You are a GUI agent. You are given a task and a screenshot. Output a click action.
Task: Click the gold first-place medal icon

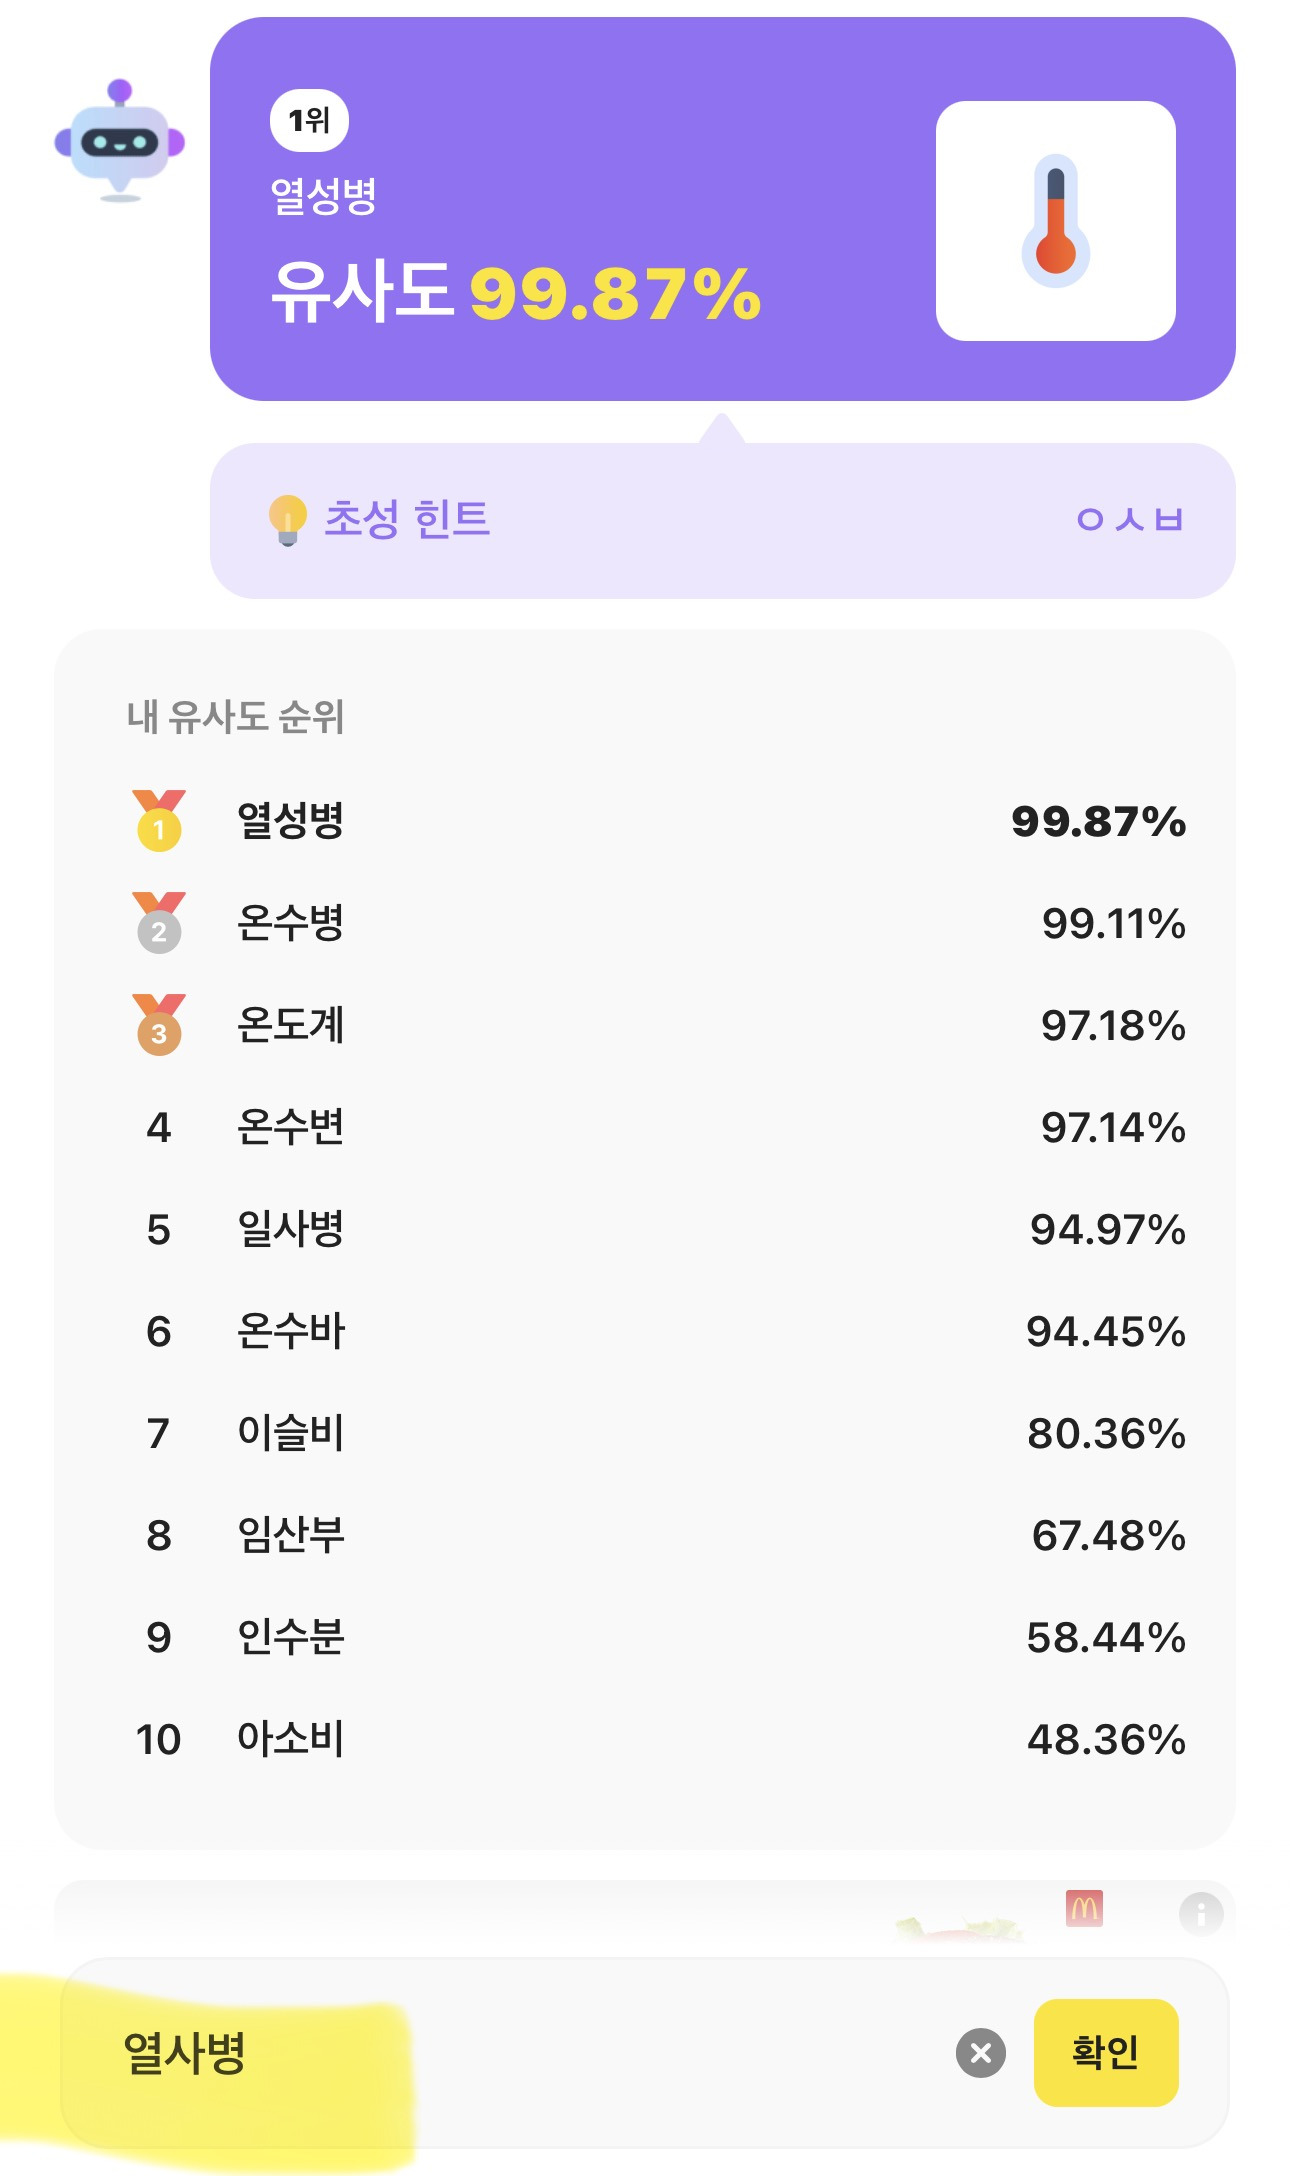coord(159,821)
